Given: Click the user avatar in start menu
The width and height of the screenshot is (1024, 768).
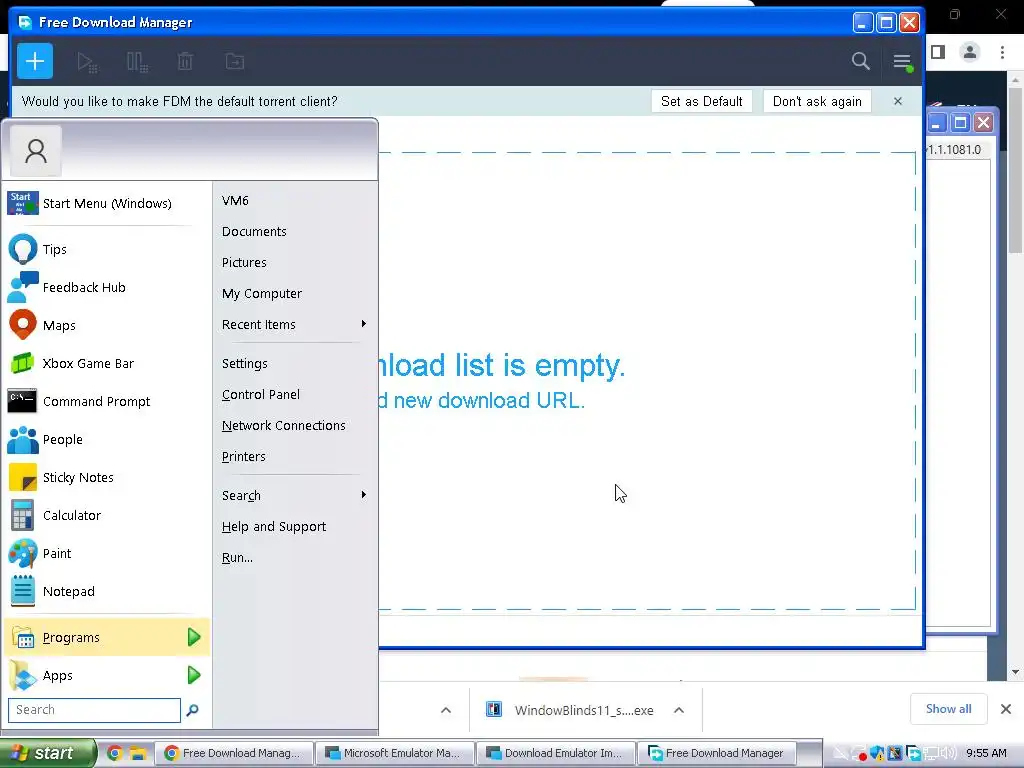Looking at the screenshot, I should point(36,151).
